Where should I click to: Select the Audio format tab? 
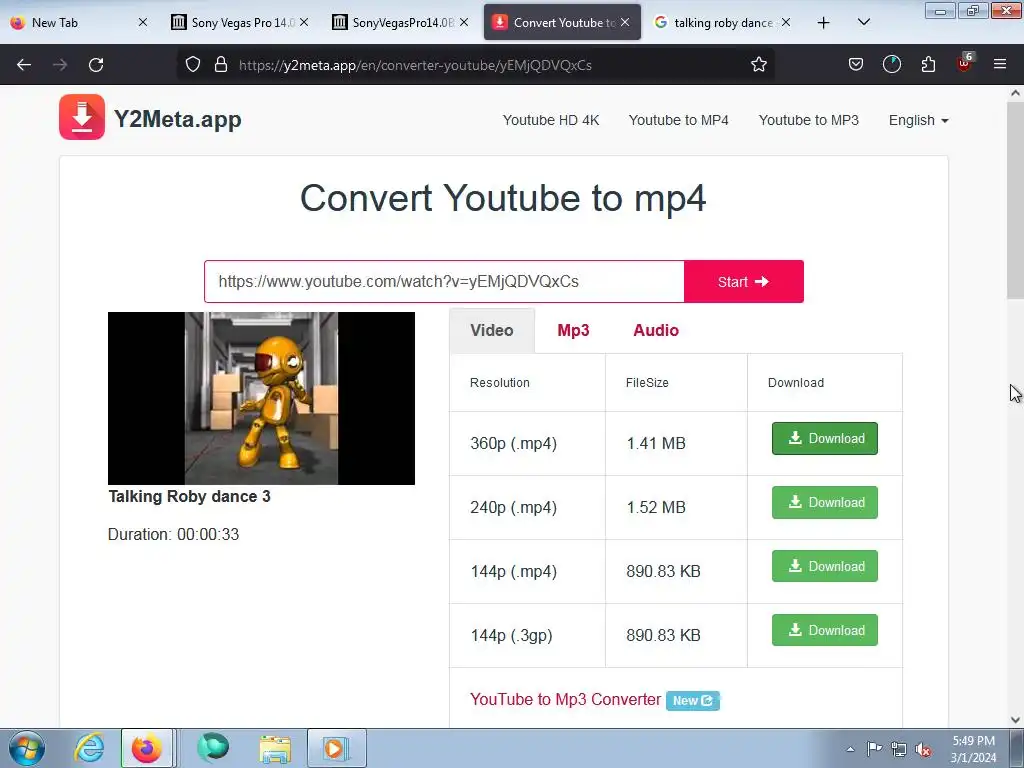click(x=656, y=330)
